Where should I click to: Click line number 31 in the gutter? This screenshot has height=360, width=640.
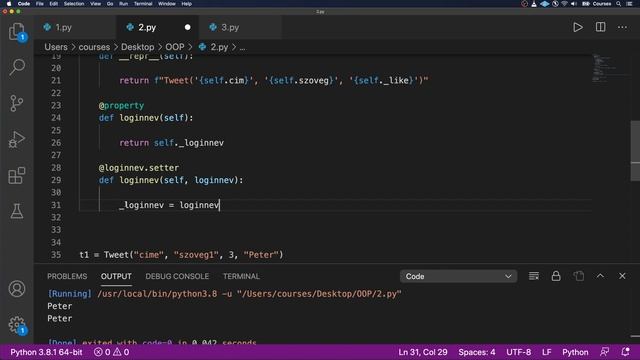56,205
